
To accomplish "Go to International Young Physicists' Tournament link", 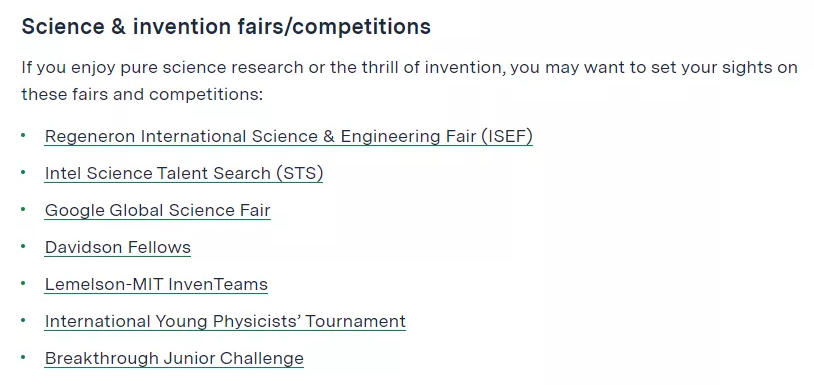I will coord(225,321).
